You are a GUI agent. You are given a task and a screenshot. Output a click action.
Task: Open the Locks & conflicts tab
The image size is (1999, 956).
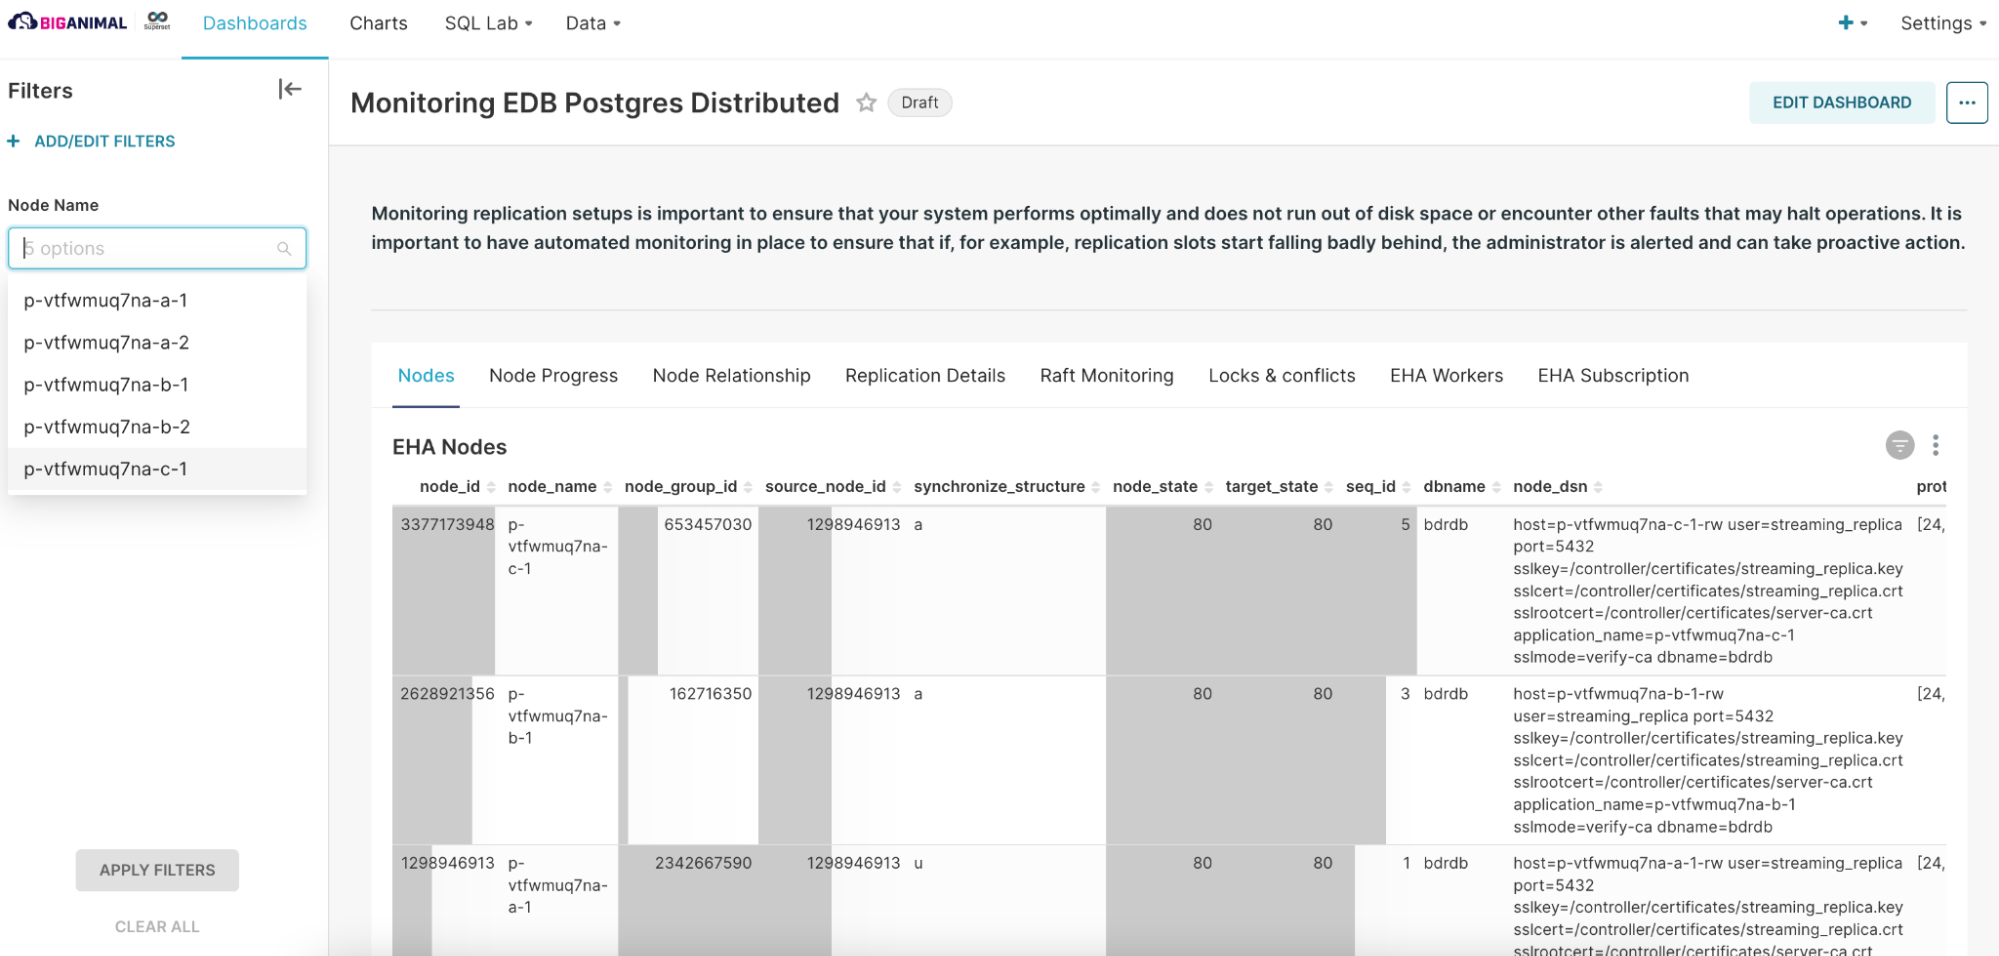1281,376
